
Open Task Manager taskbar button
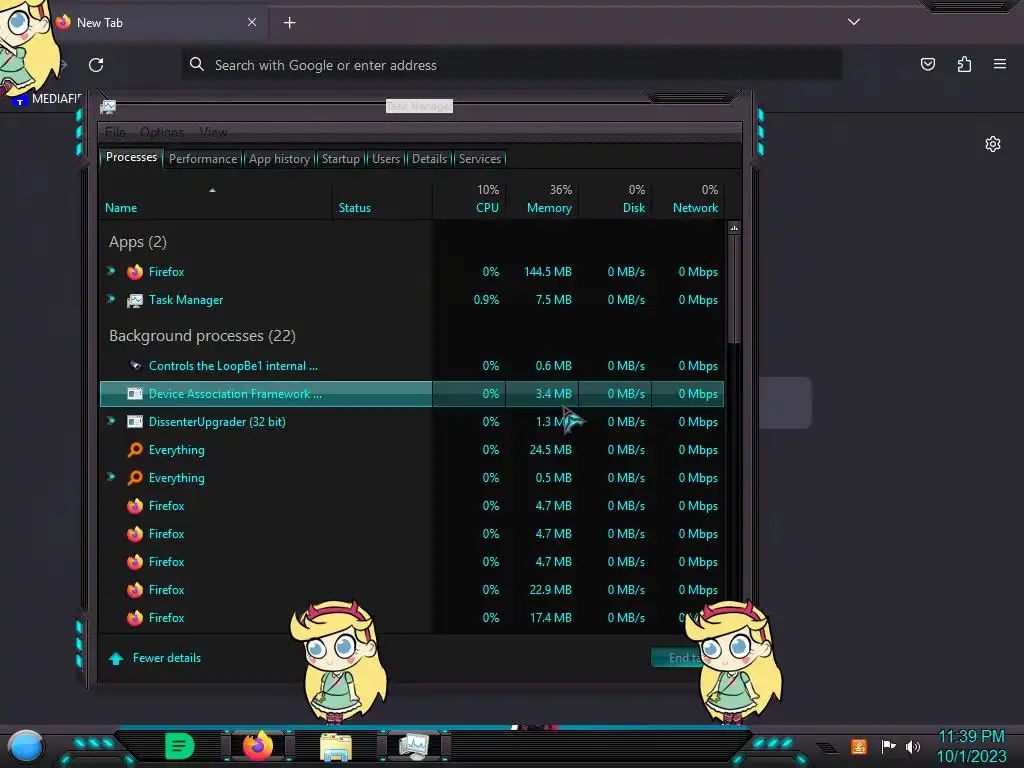pos(413,746)
